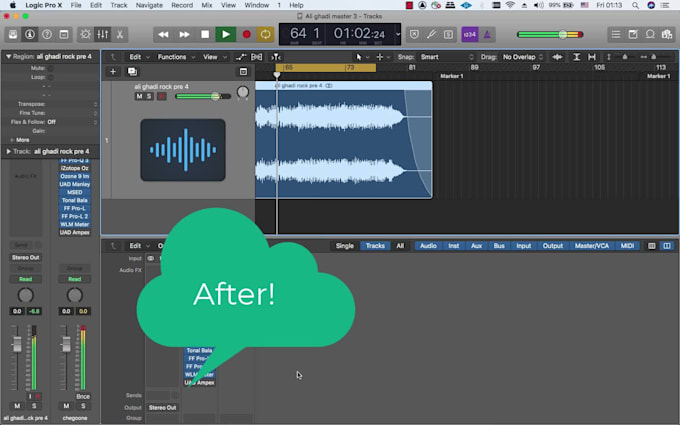Click the track header pan knob

243,92
